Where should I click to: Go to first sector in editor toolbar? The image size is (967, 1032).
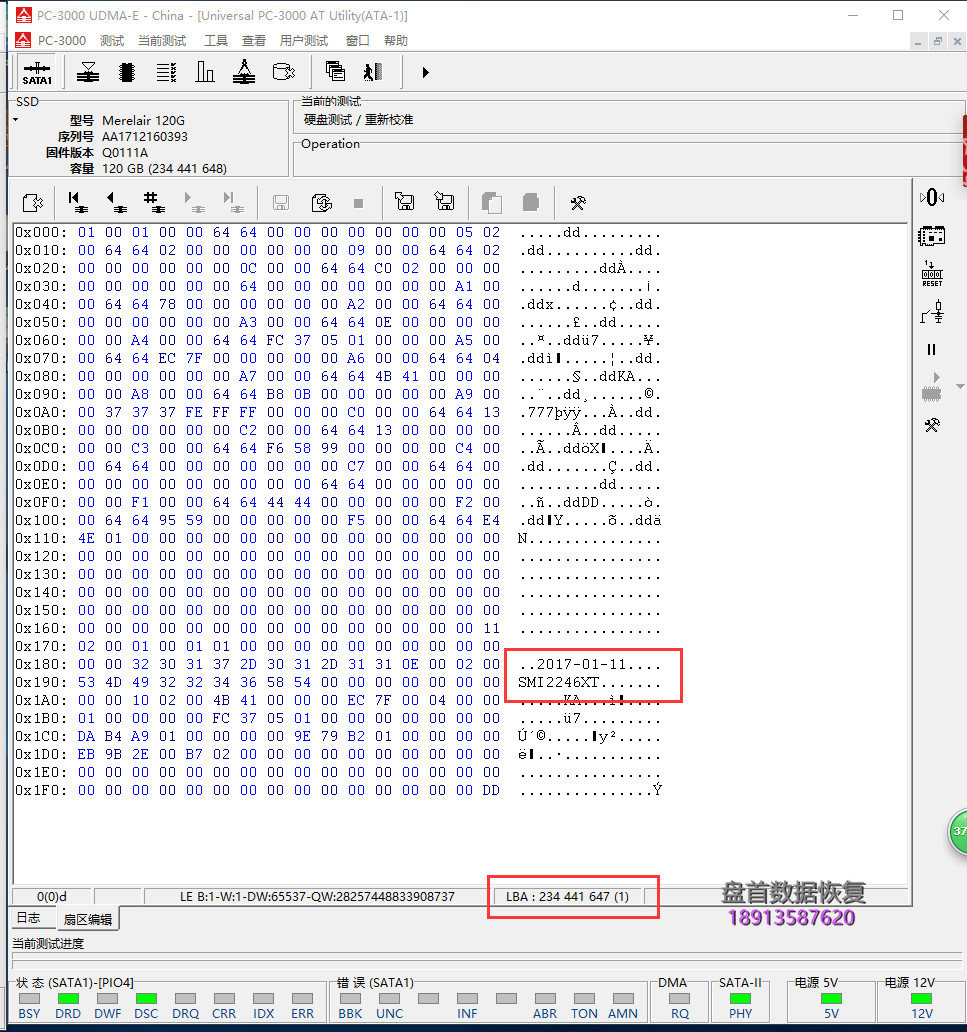(77, 202)
